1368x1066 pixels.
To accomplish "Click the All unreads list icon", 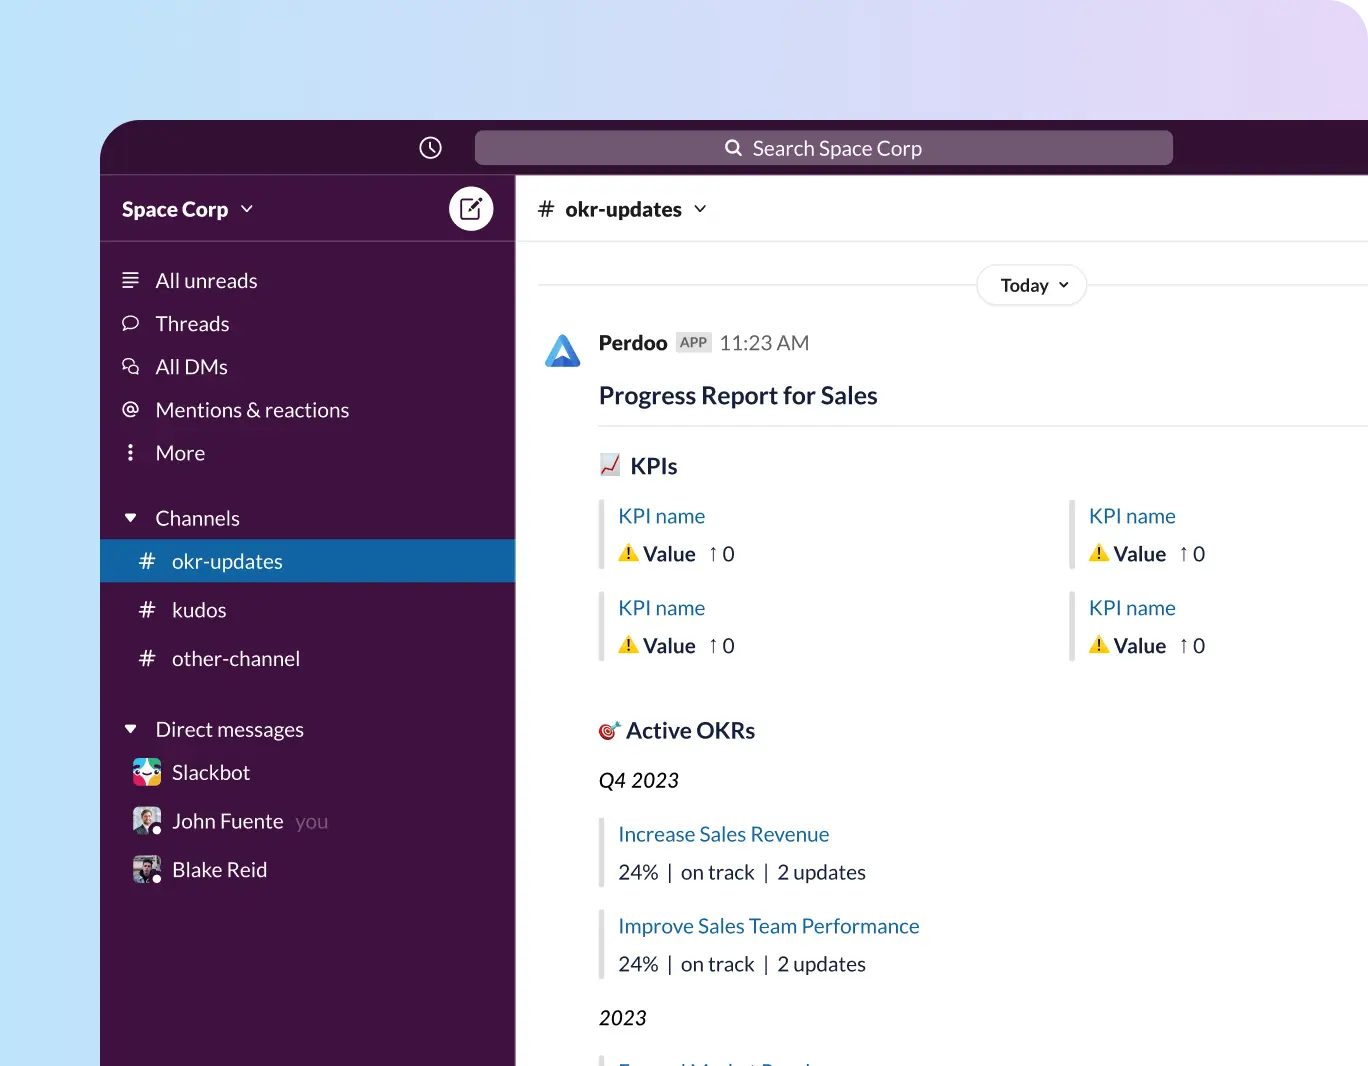I will 130,280.
